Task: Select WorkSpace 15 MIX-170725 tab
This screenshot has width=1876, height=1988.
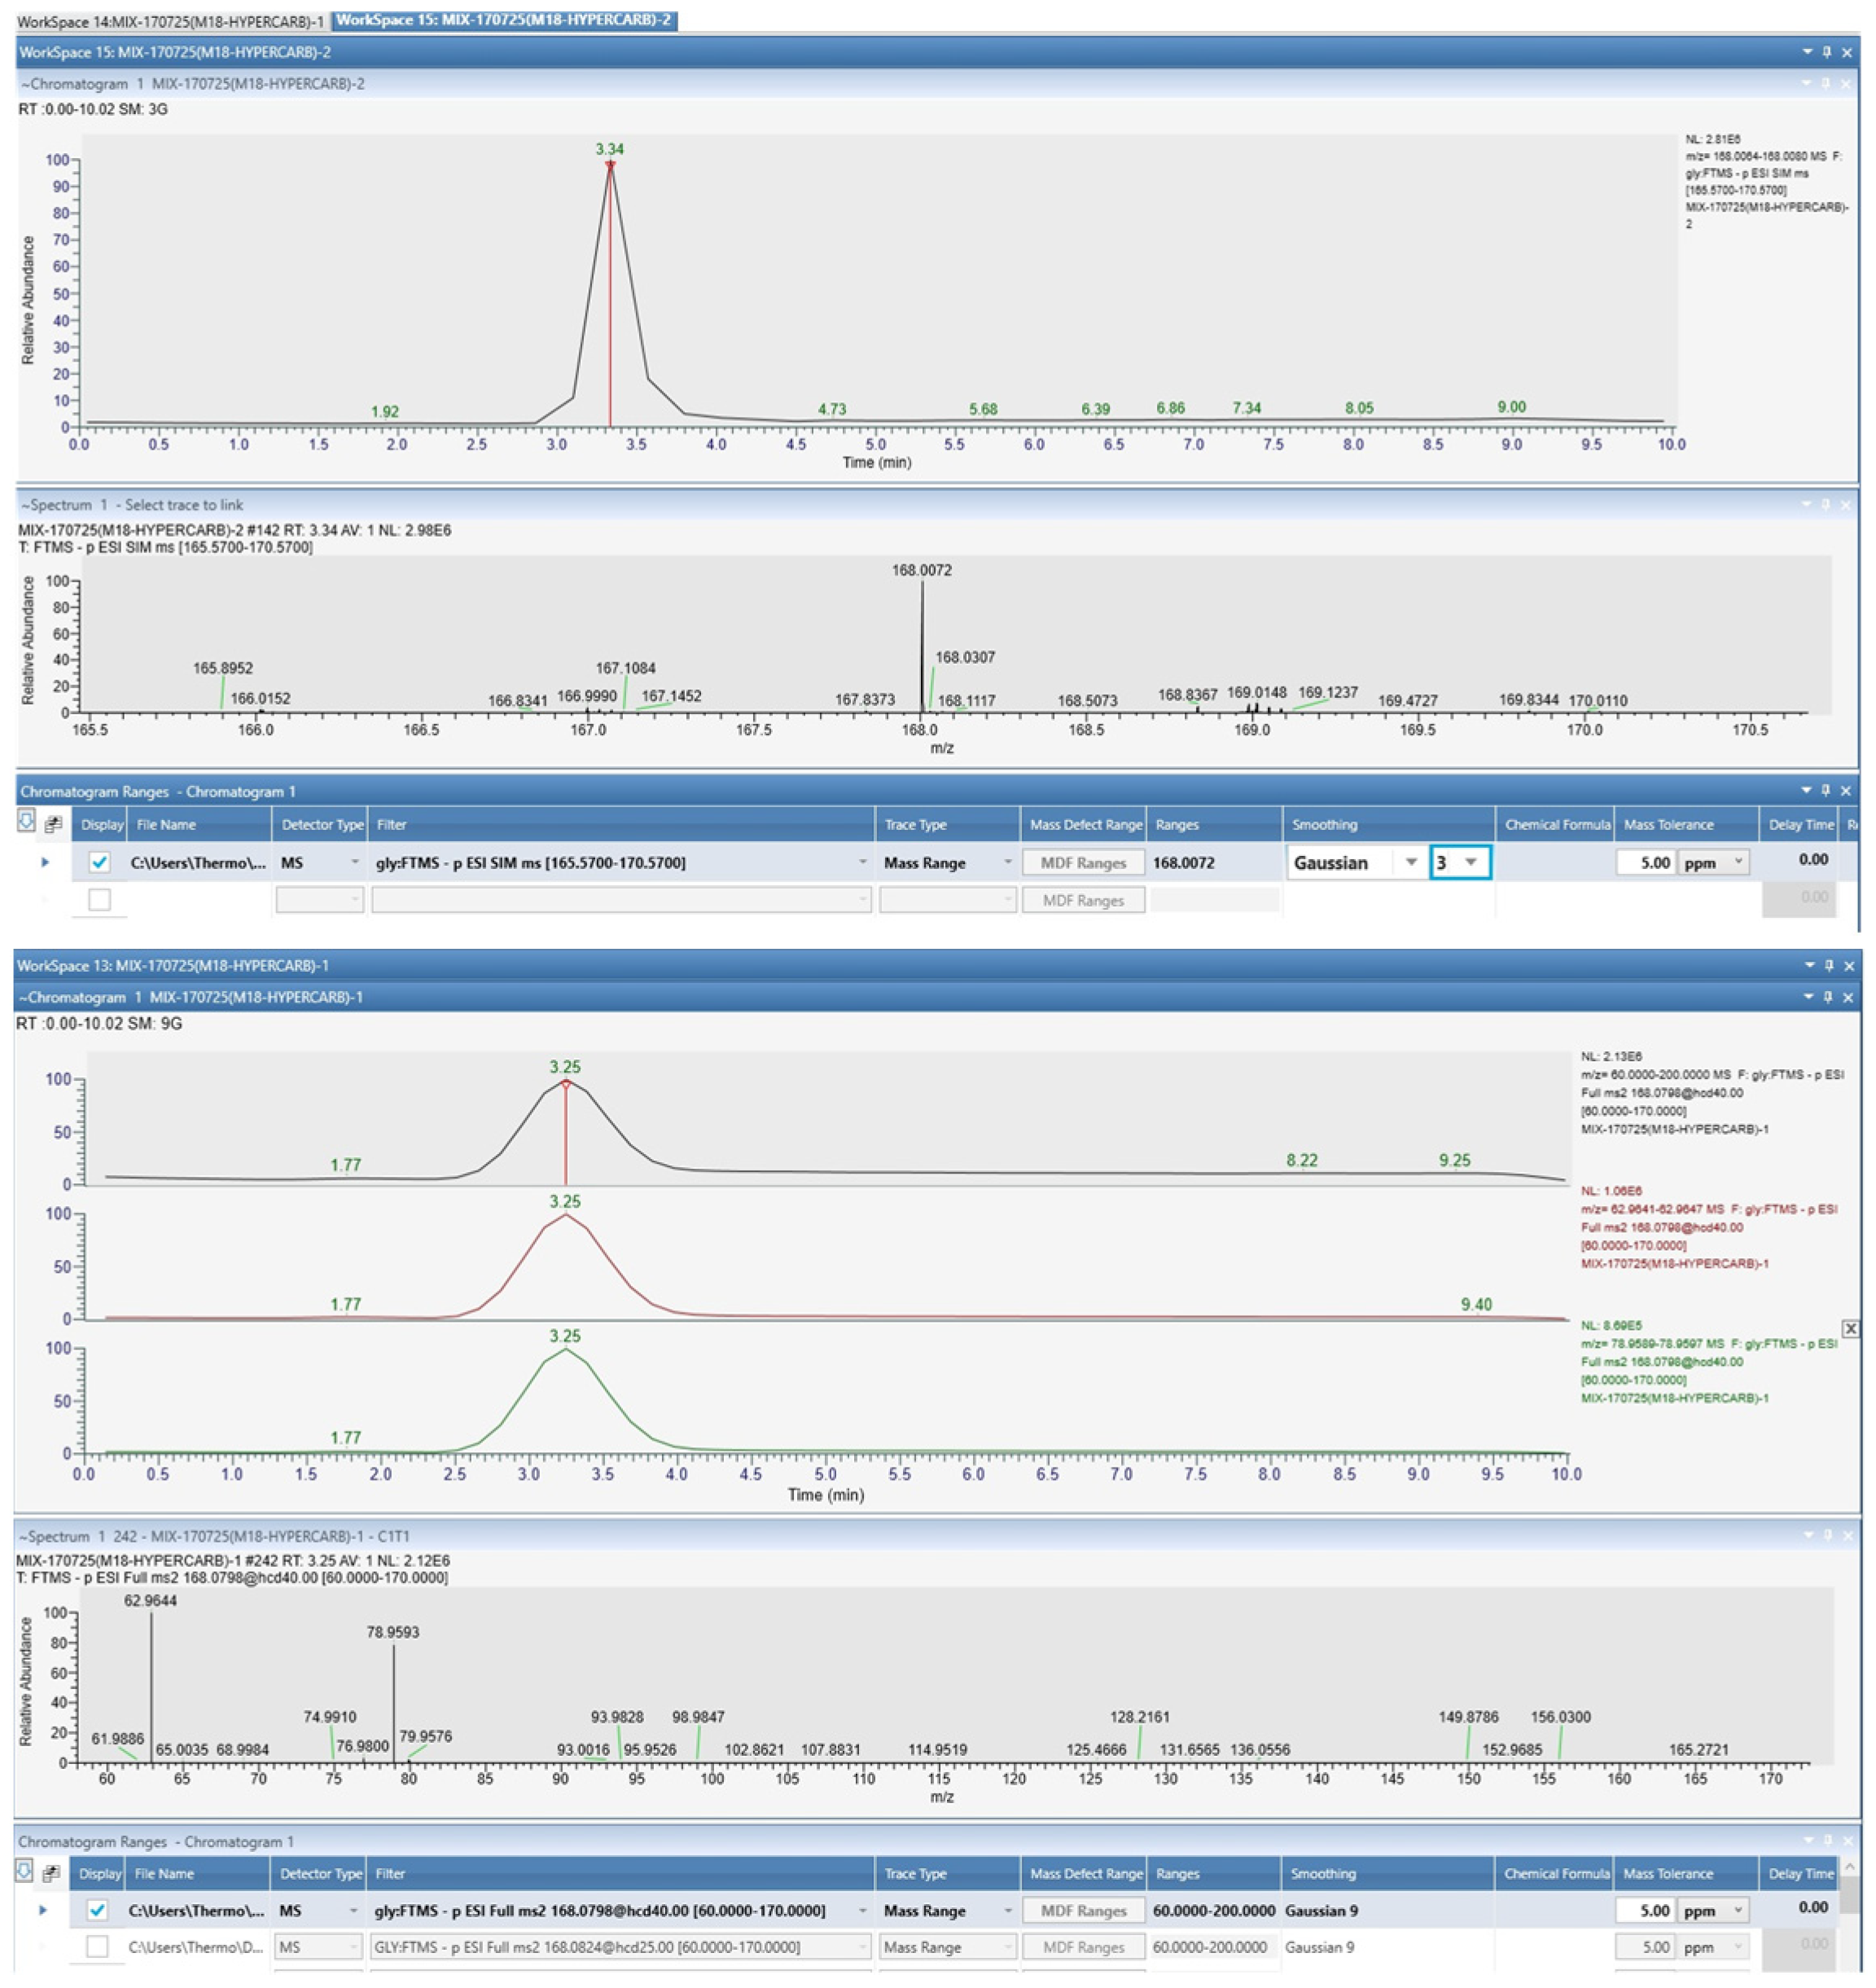Action: click(503, 20)
